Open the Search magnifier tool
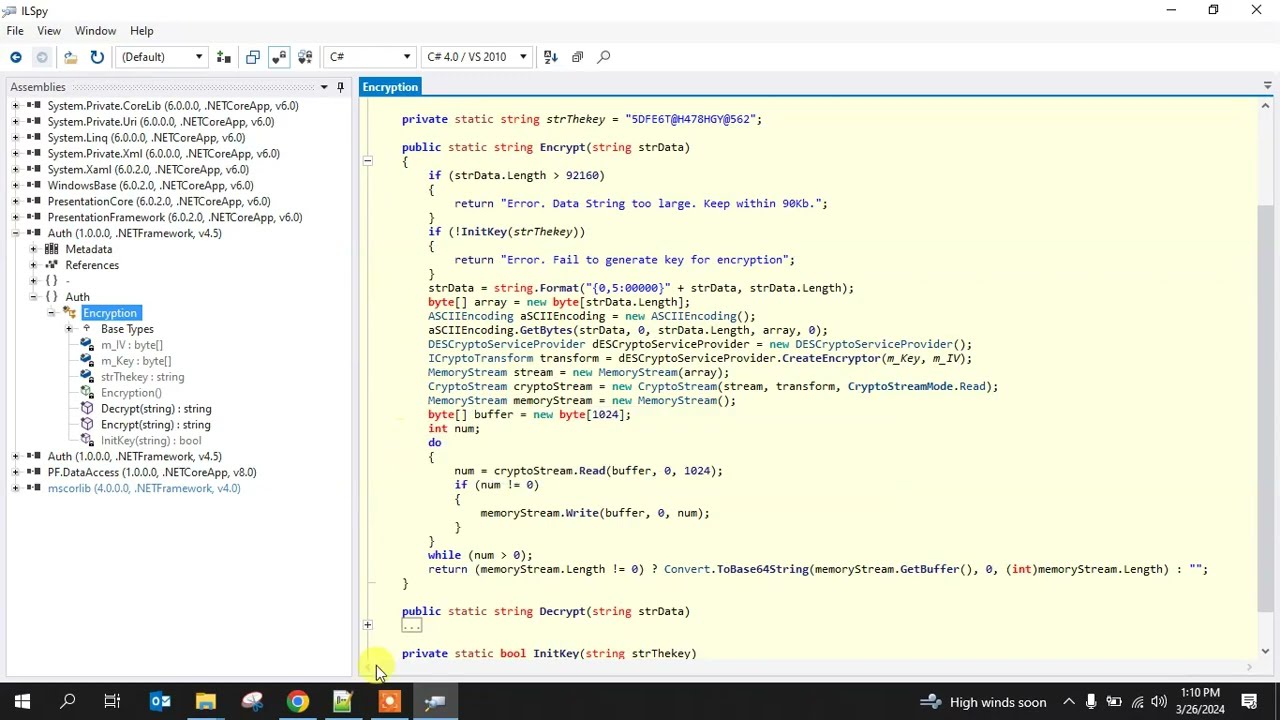Image resolution: width=1280 pixels, height=720 pixels. pyautogui.click(x=604, y=57)
